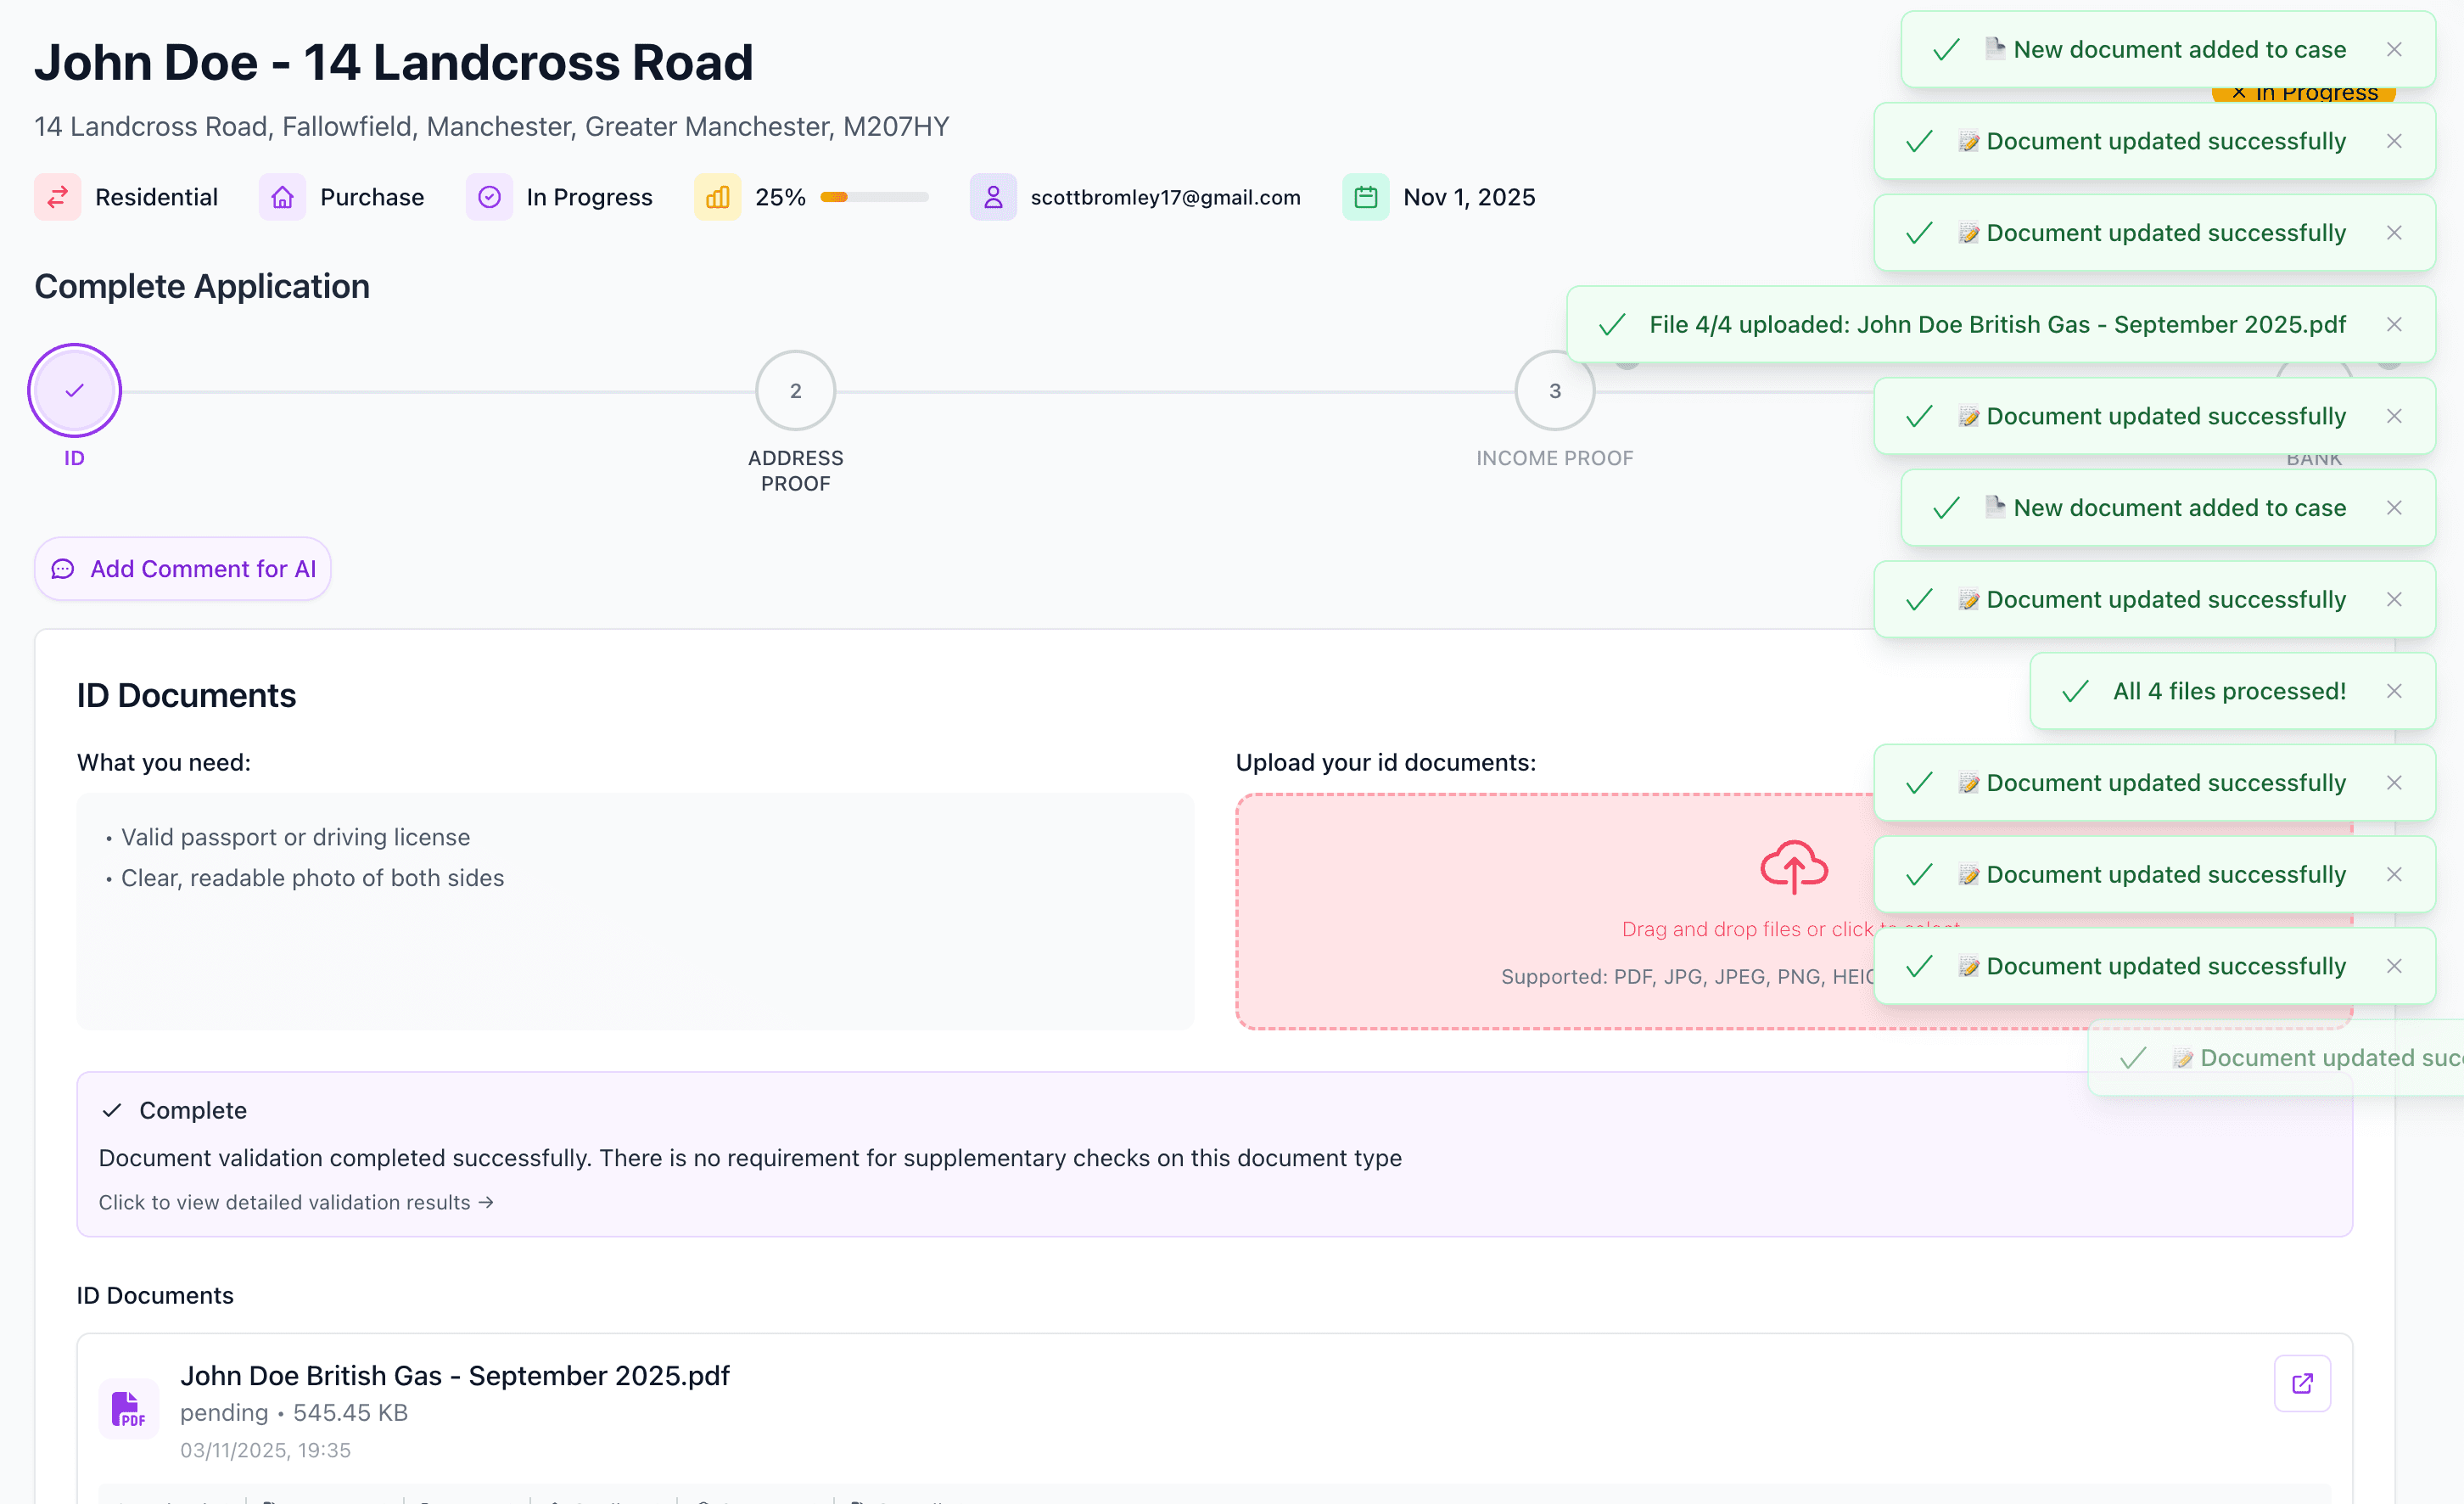This screenshot has height=1504, width=2464.
Task: Click the bar chart progress icon
Action: pyautogui.click(x=717, y=197)
